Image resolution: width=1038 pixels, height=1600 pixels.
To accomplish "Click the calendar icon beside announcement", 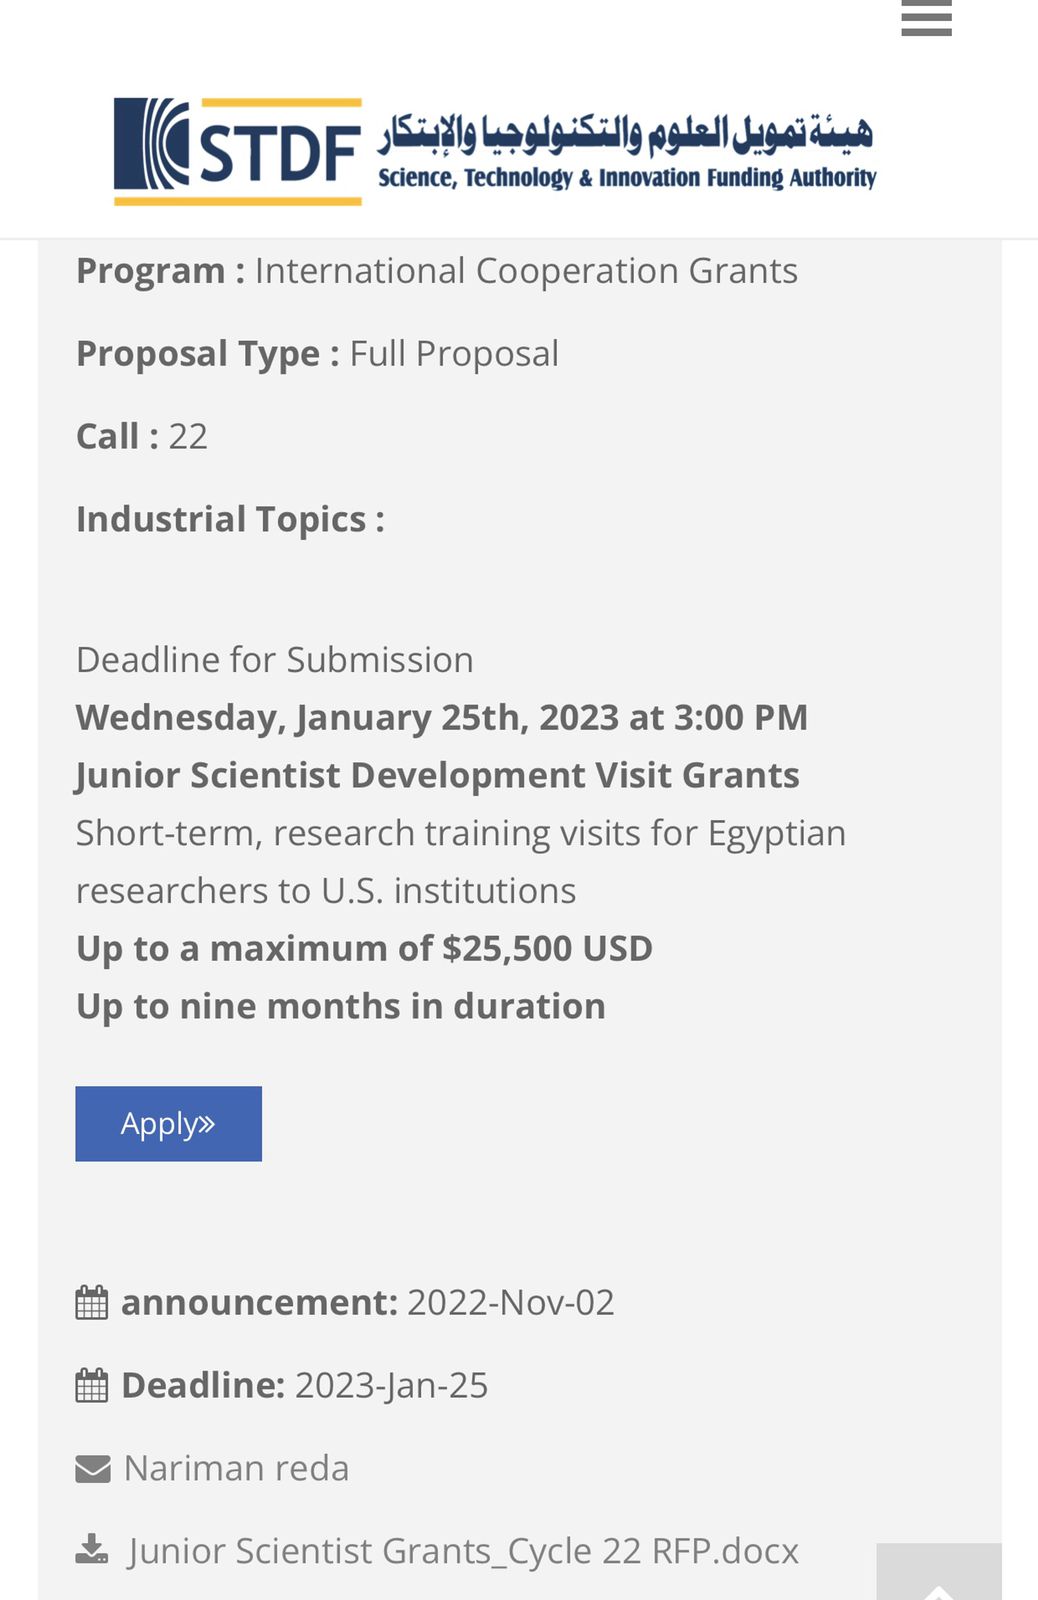I will (x=92, y=1303).
